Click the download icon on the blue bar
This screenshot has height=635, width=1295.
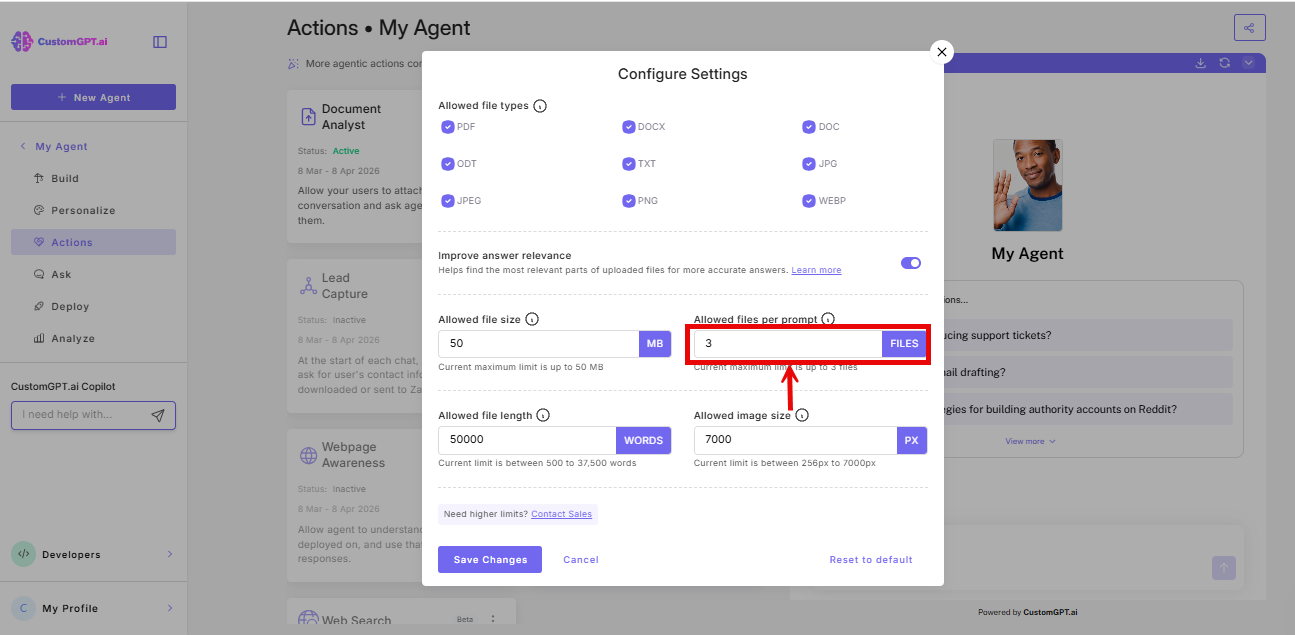[x=1200, y=62]
